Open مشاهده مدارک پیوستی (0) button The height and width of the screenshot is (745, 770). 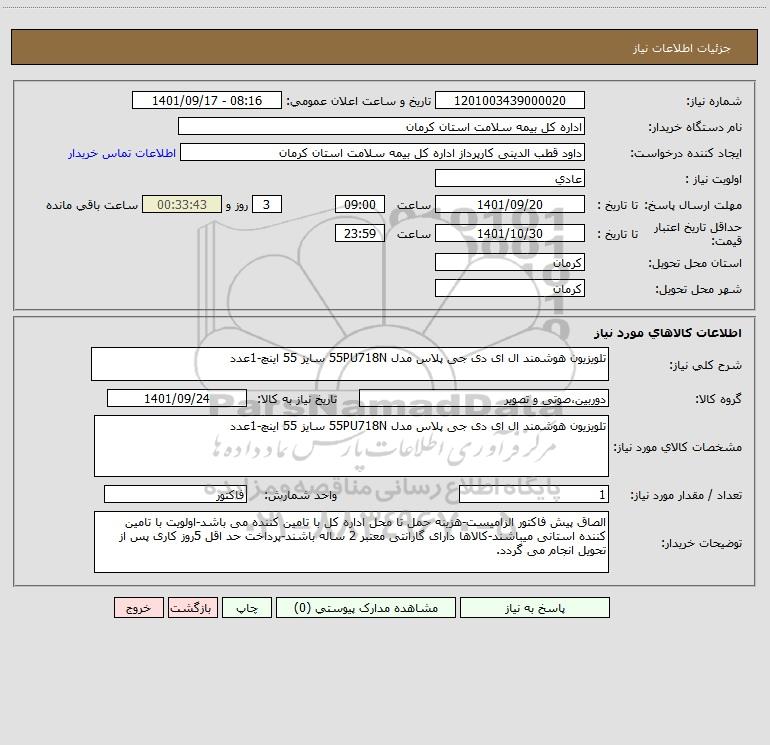366,608
